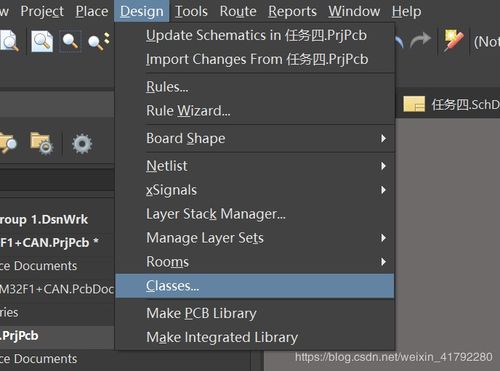Click the folder with magnifier icon

(8, 143)
